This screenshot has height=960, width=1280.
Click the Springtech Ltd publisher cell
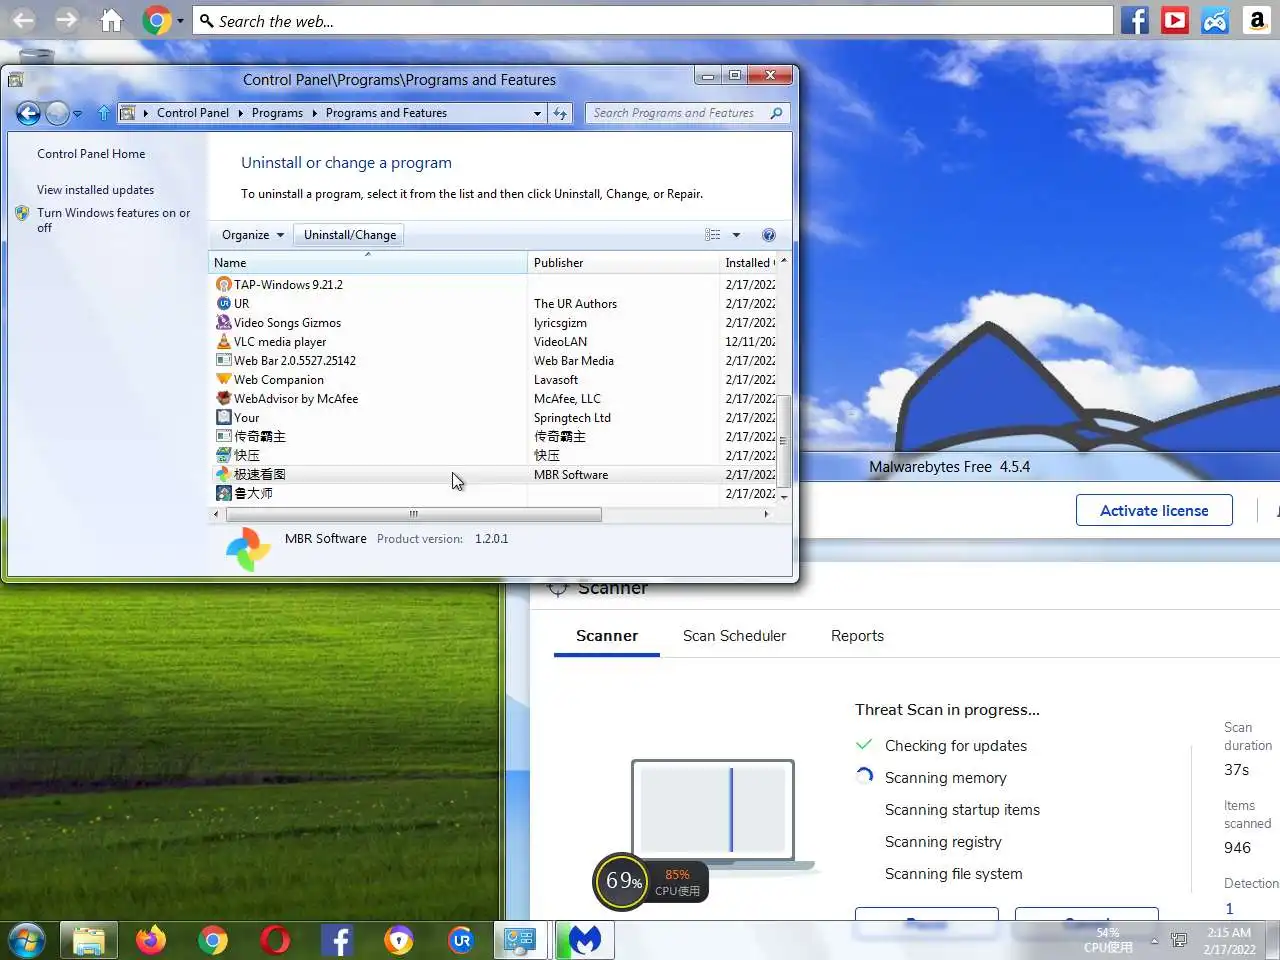(x=572, y=418)
